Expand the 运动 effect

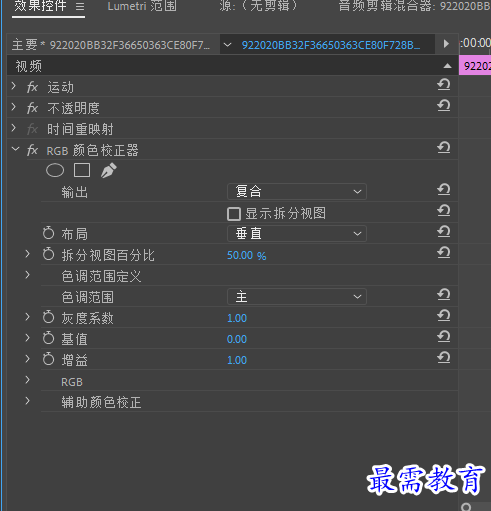click(14, 86)
